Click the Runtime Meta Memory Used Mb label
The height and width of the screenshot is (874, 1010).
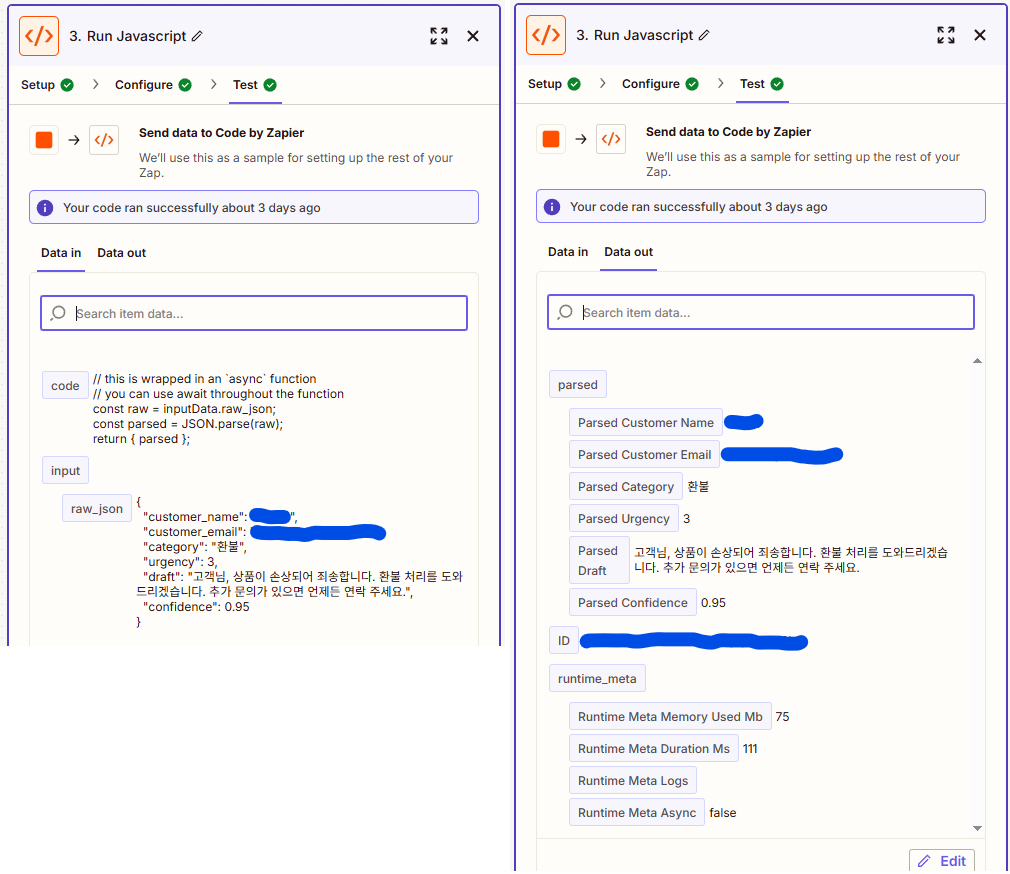coord(670,716)
